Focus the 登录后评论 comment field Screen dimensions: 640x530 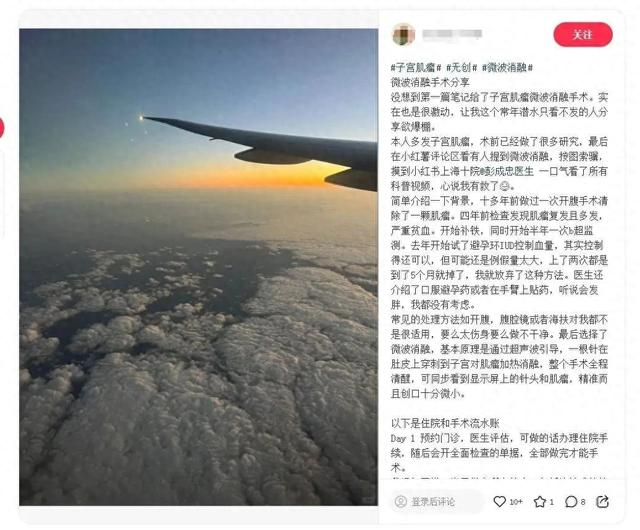tap(437, 501)
